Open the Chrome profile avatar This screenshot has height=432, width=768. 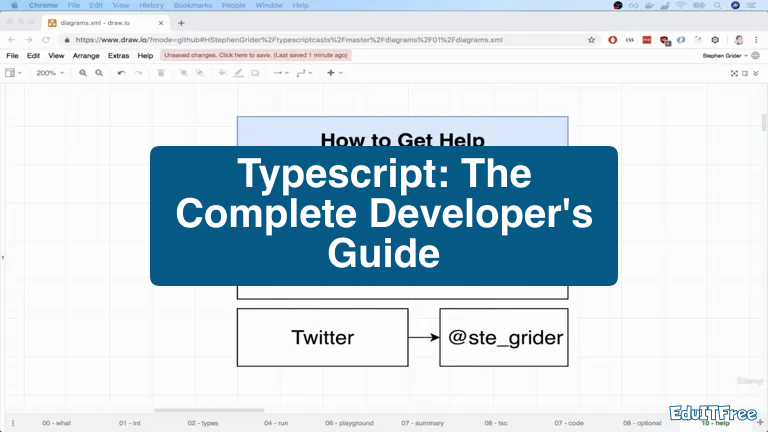tap(740, 40)
